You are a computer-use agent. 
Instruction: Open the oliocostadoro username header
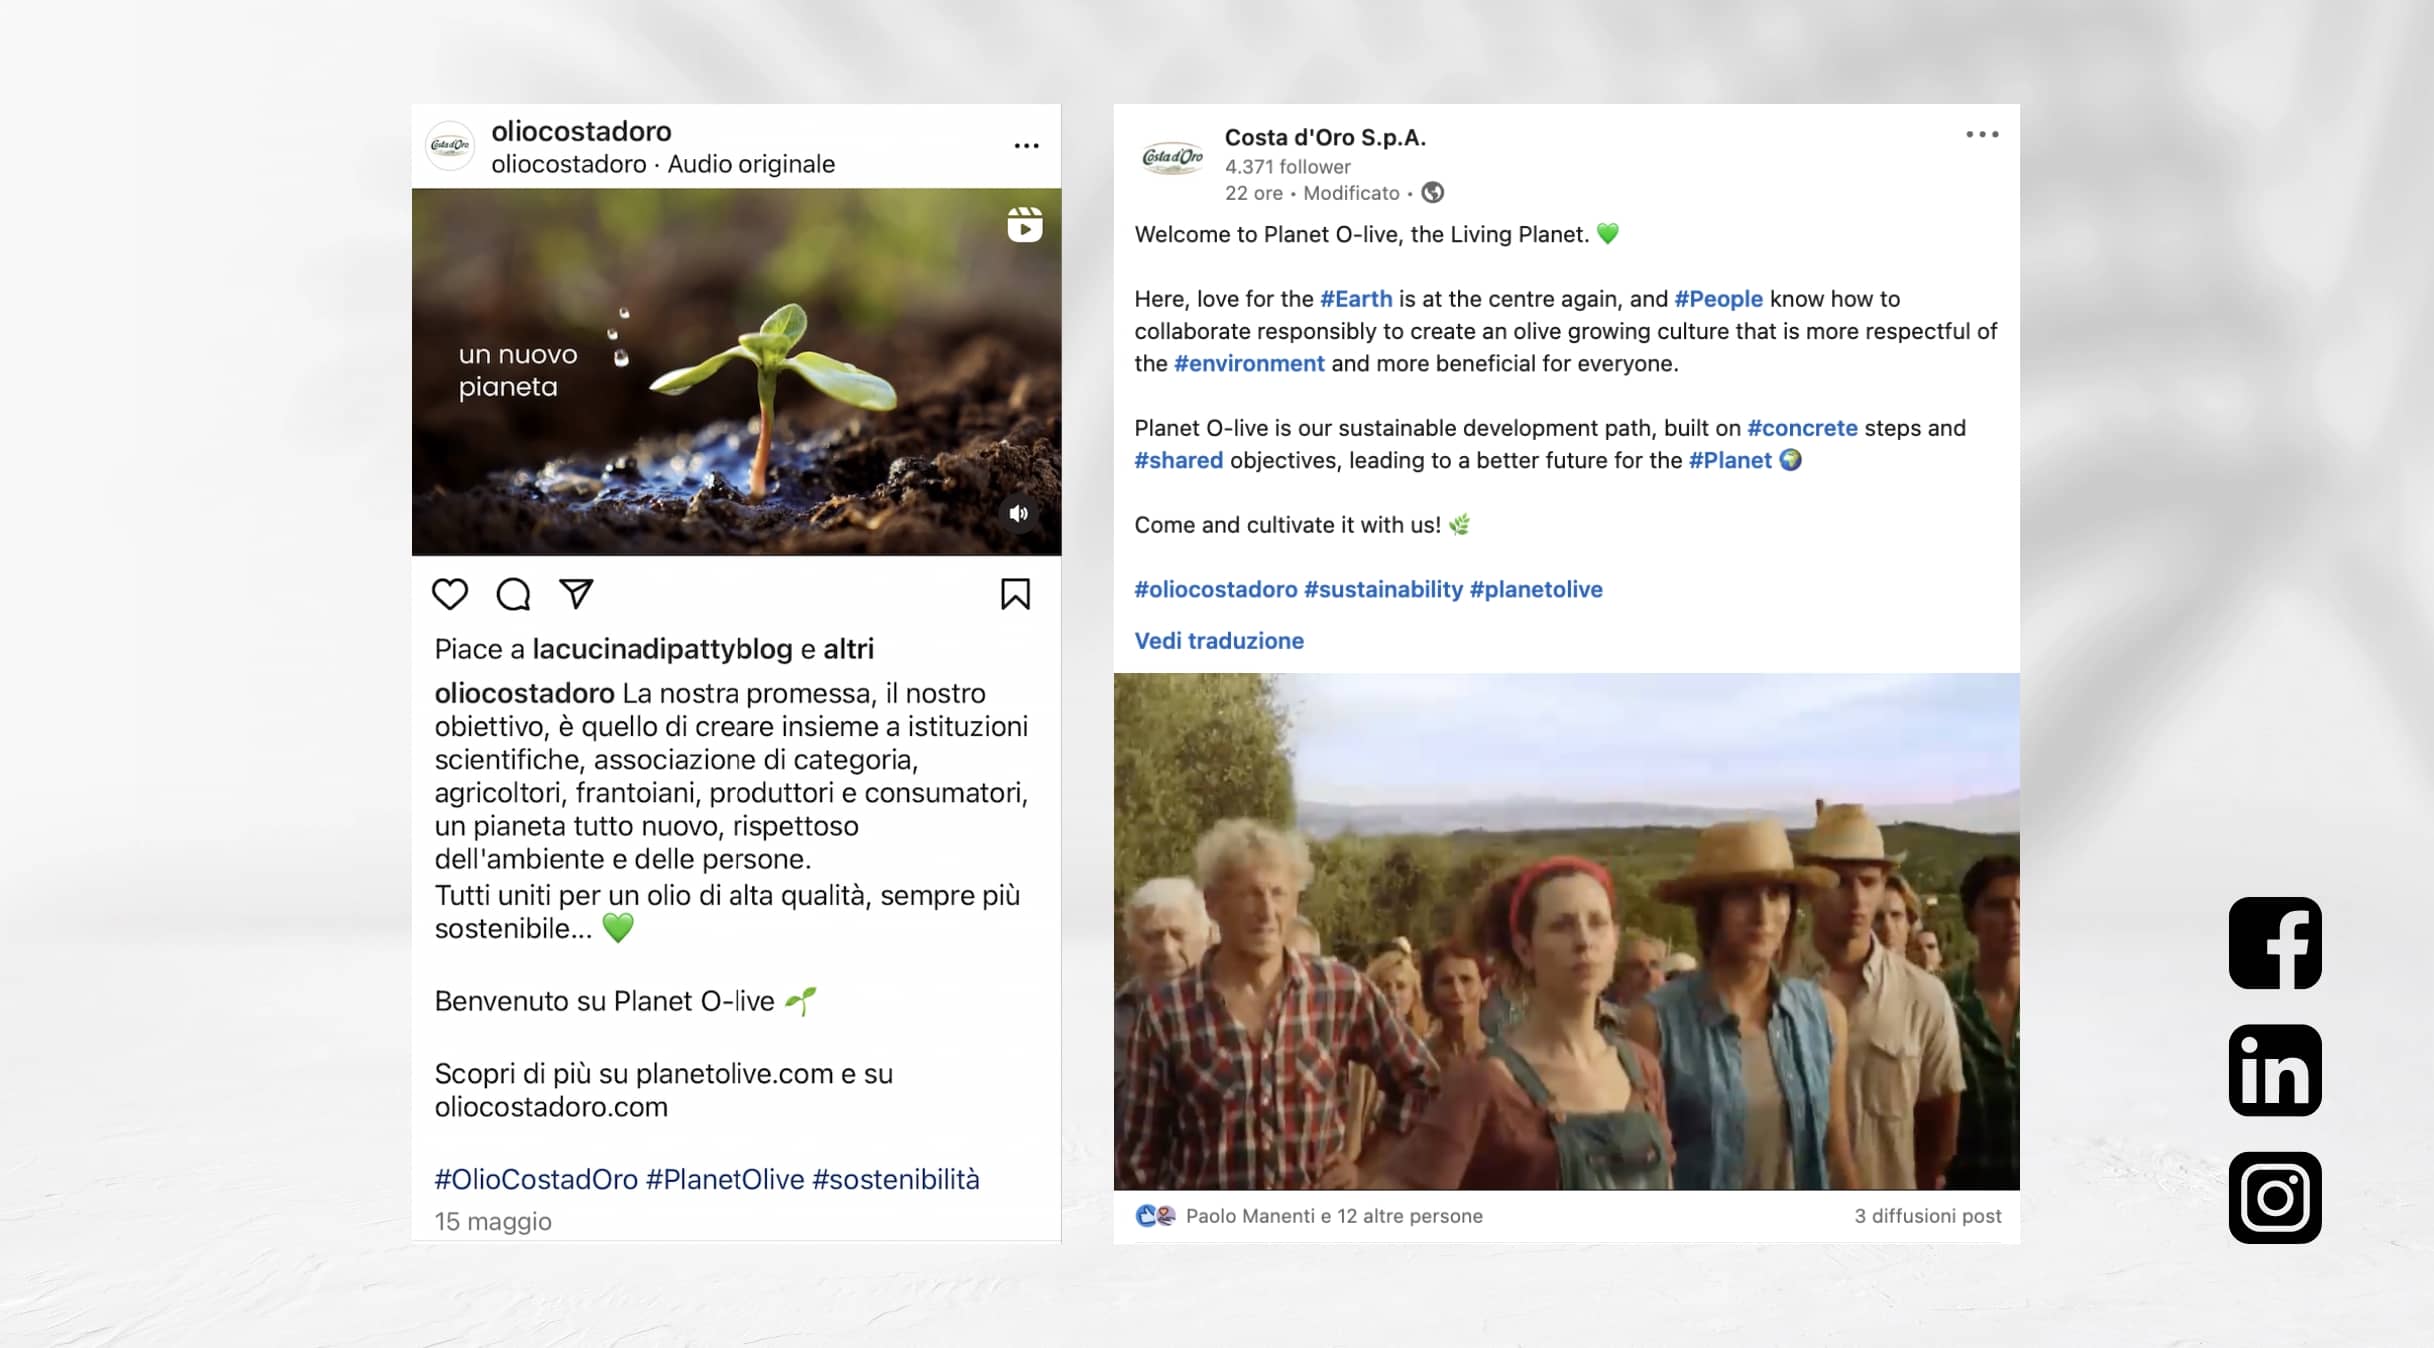point(581,131)
